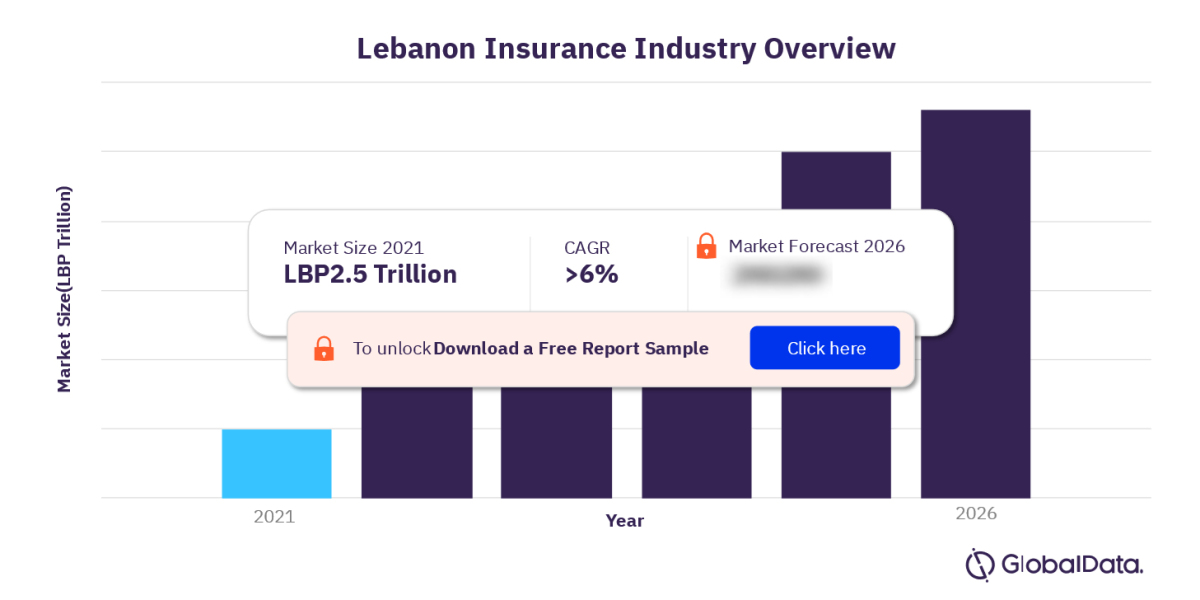The height and width of the screenshot is (600, 1200).
Task: Click the 2026 axis tick label
Action: (x=976, y=513)
